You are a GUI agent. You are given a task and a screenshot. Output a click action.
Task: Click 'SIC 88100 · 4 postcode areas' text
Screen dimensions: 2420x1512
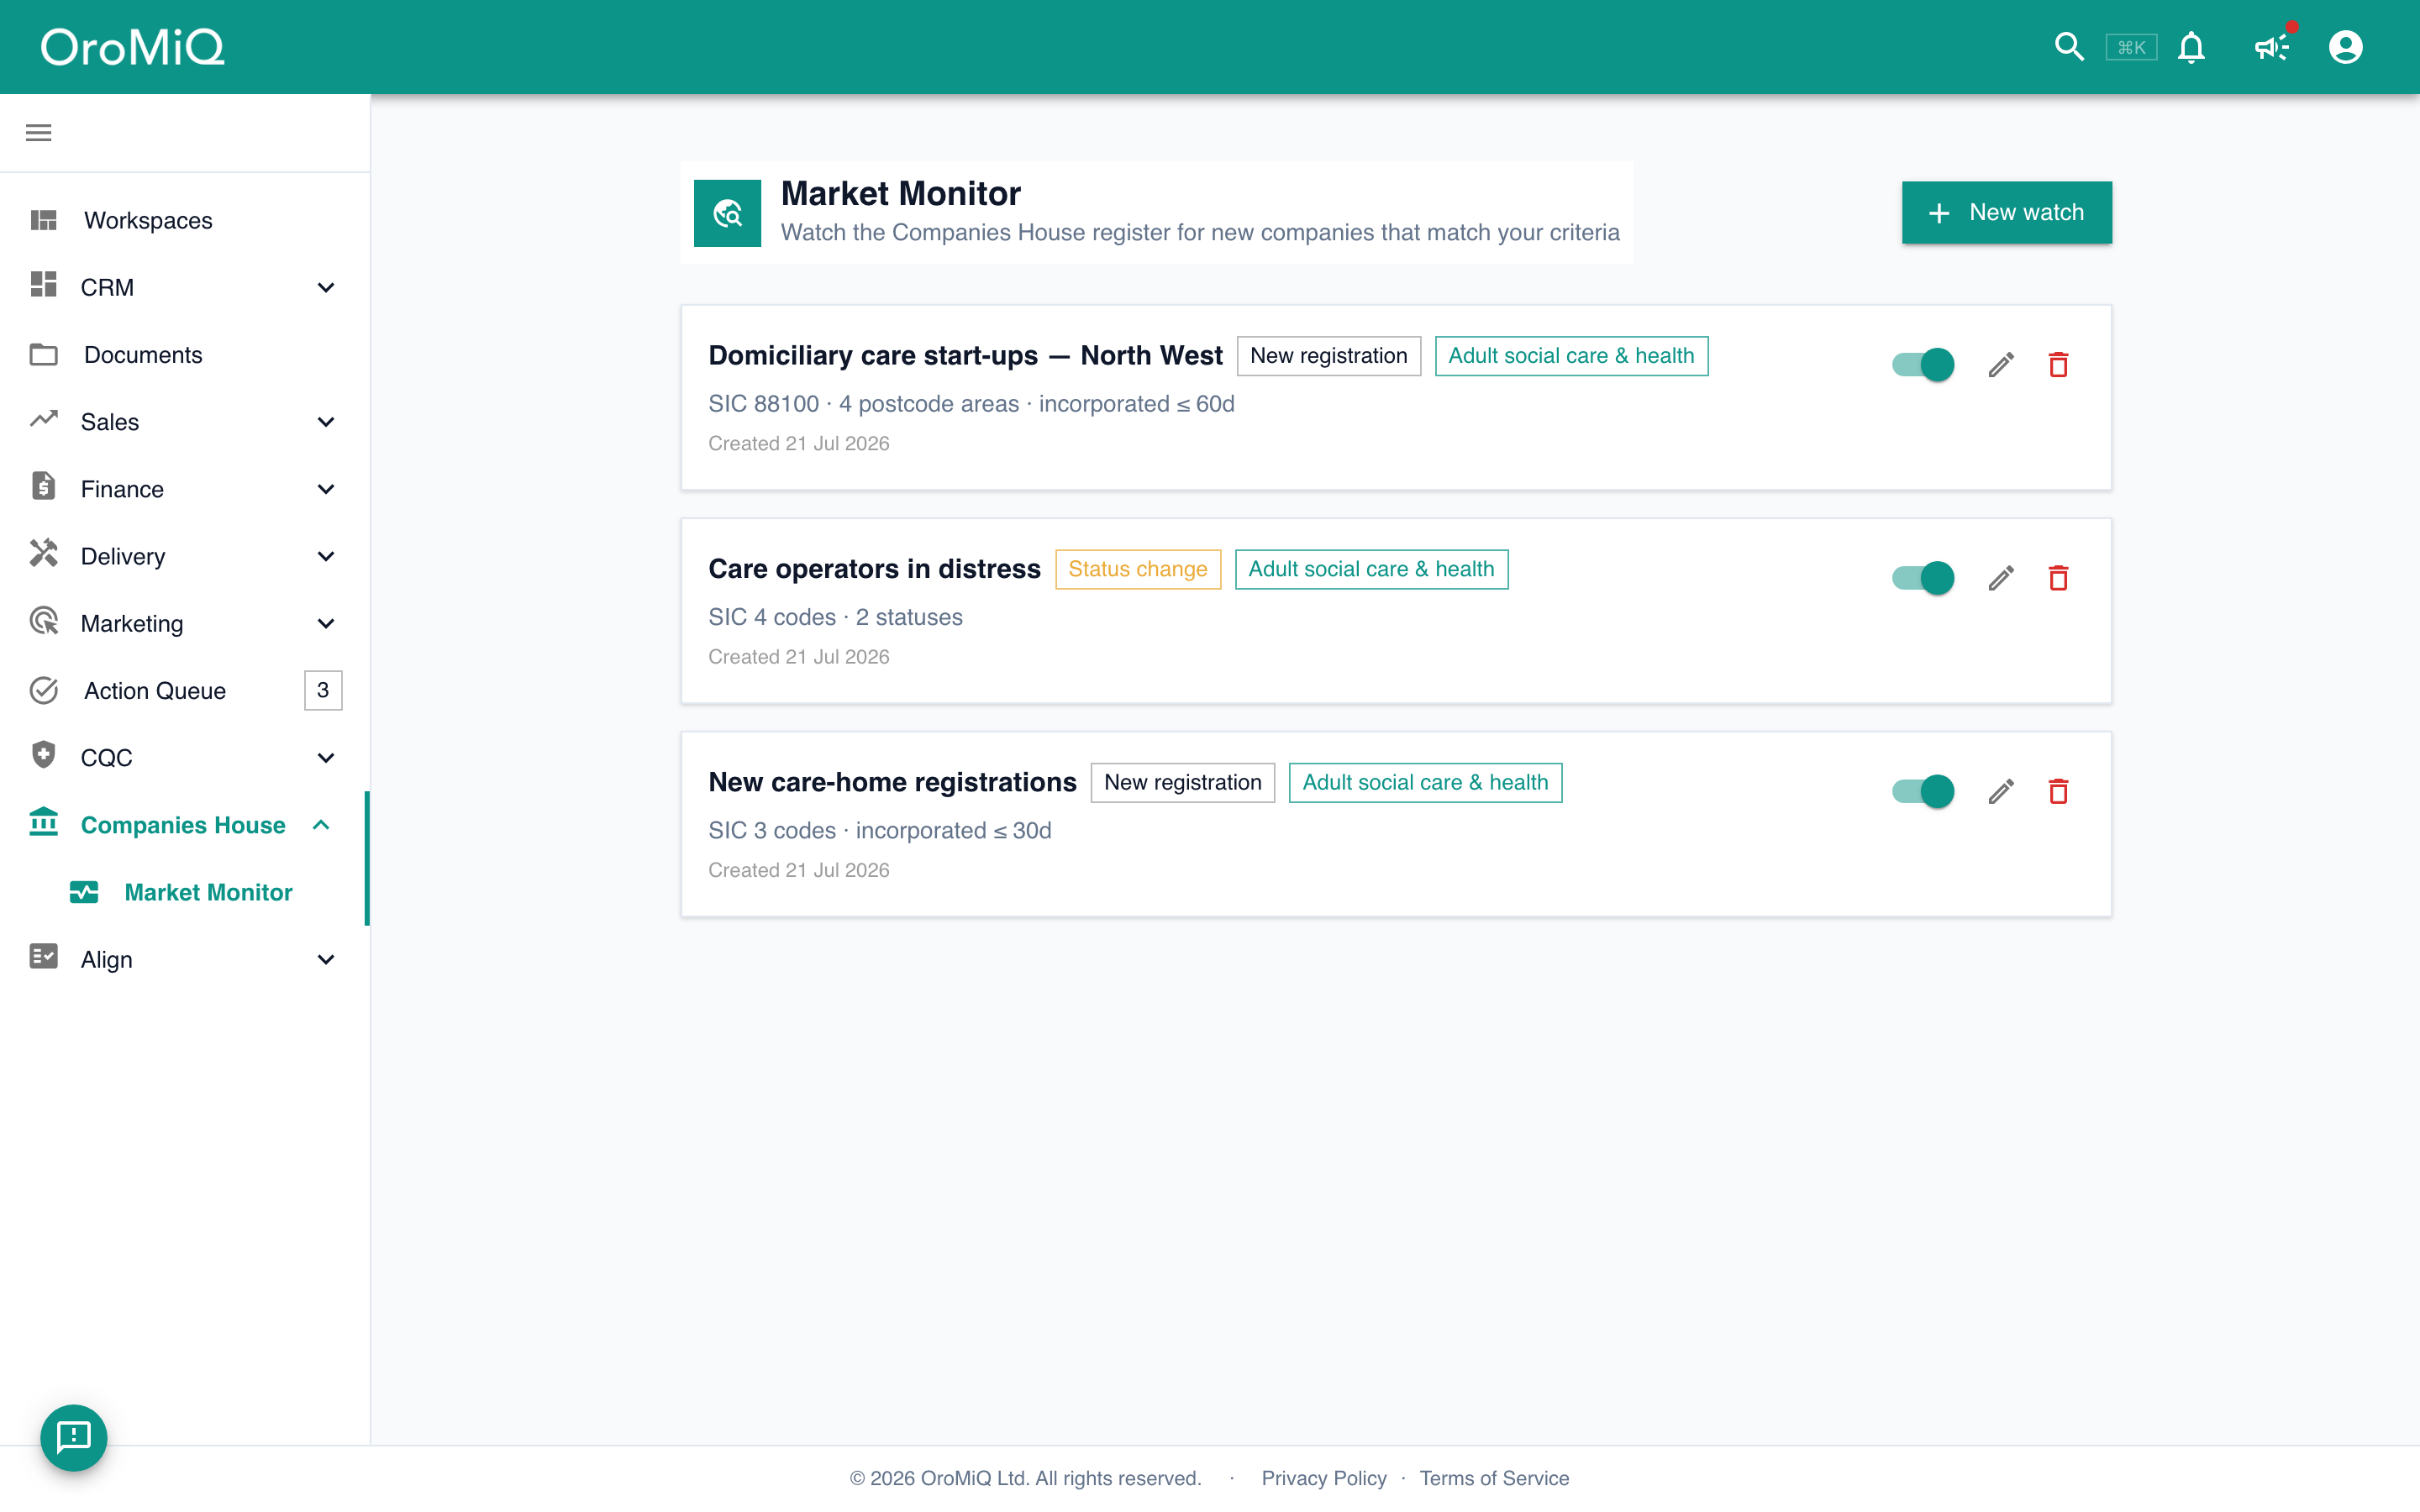click(x=863, y=404)
